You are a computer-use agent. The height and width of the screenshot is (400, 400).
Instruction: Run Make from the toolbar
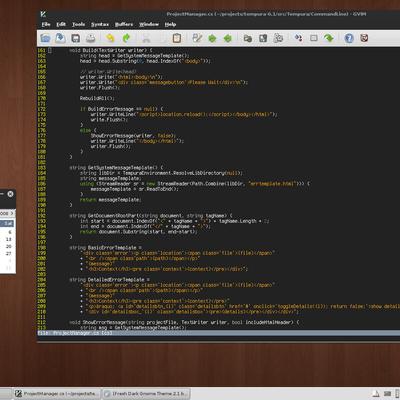298,38
